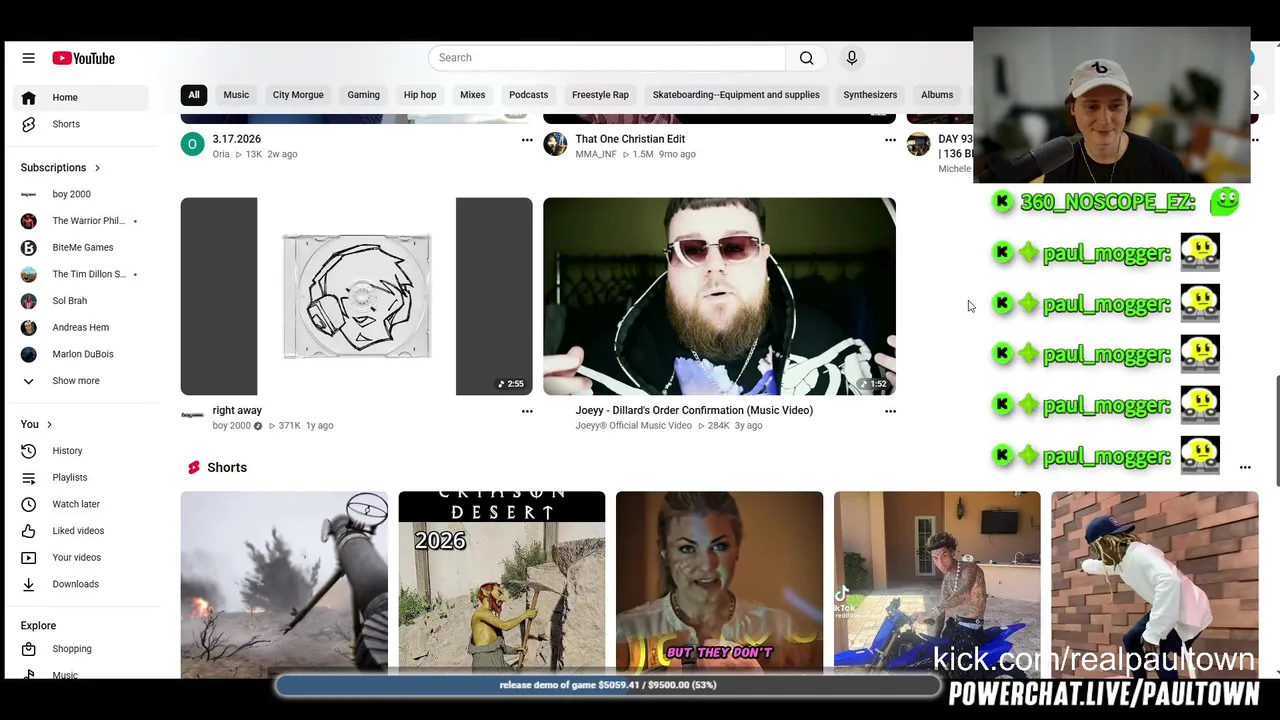Open the hamburger guide menu
Screen dimensions: 1280x720
pyautogui.click(x=28, y=58)
